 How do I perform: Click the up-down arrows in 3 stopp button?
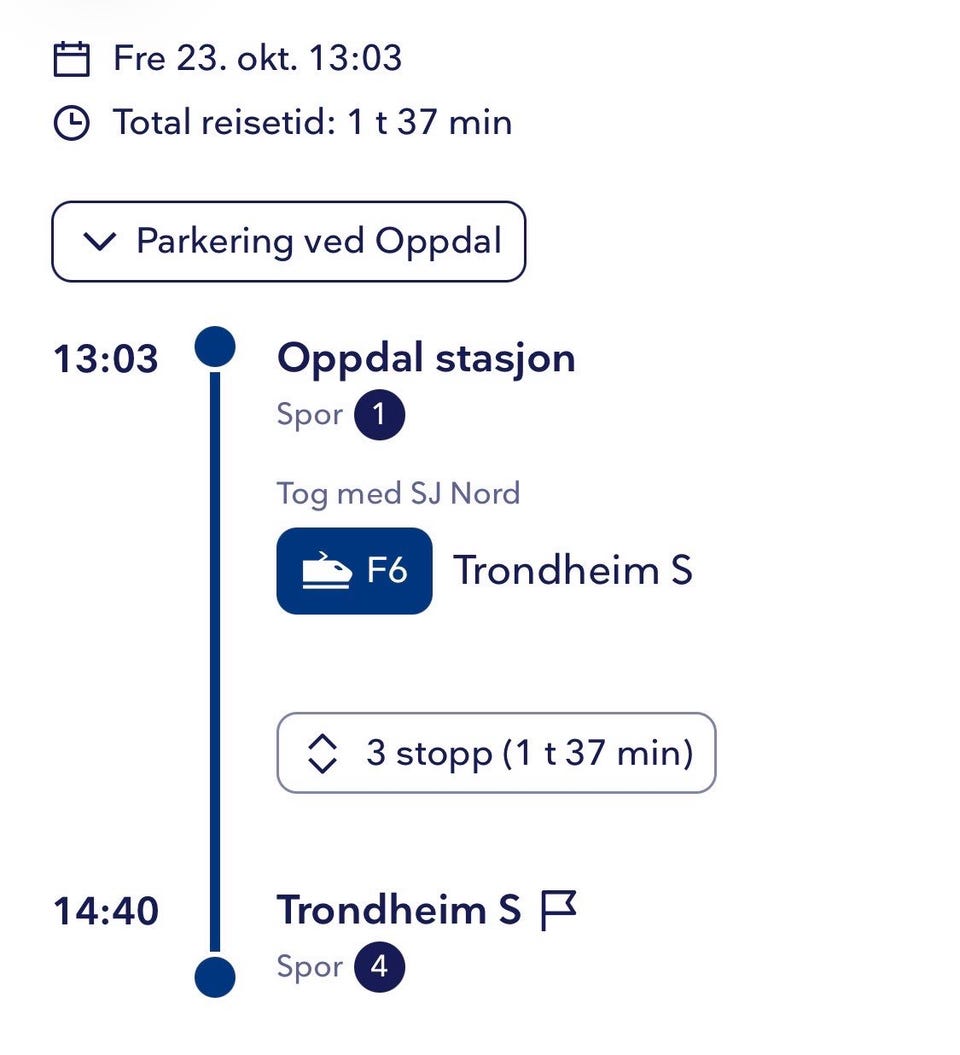(x=322, y=753)
